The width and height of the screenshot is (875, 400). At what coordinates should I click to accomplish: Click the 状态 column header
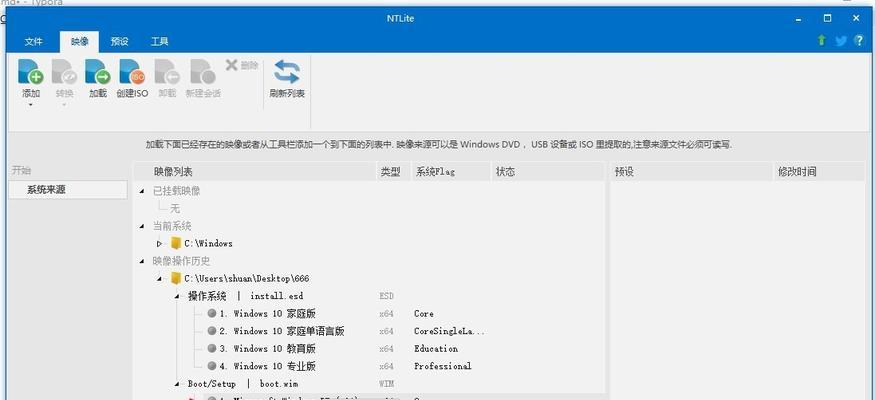547,172
